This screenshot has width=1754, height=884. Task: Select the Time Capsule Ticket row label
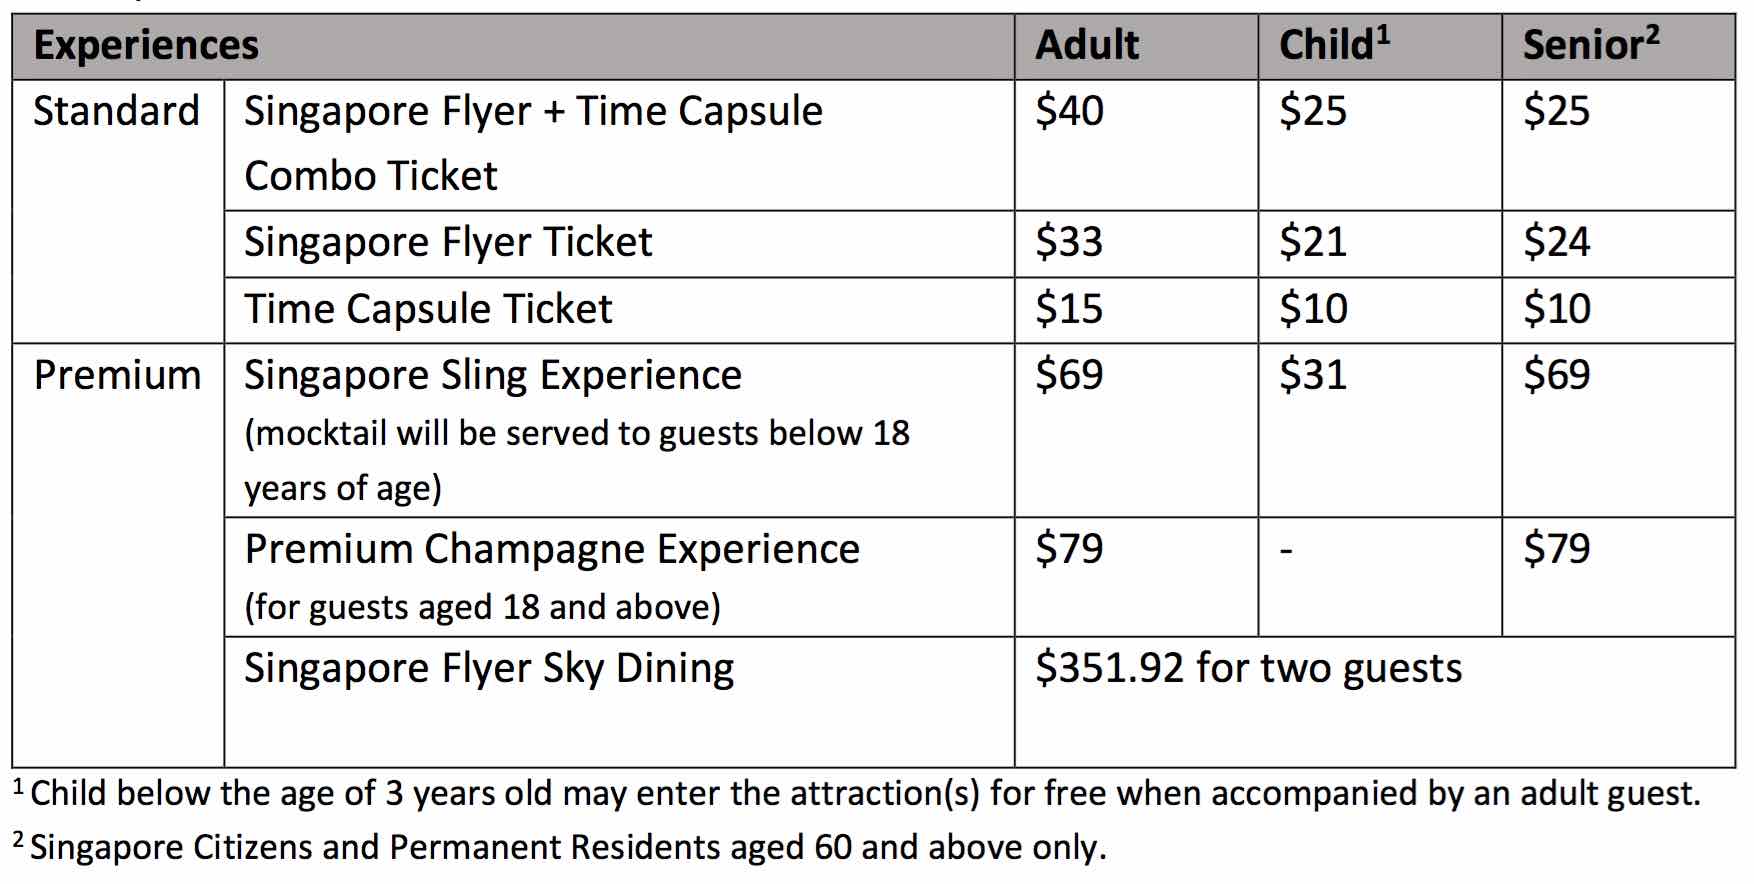click(428, 309)
